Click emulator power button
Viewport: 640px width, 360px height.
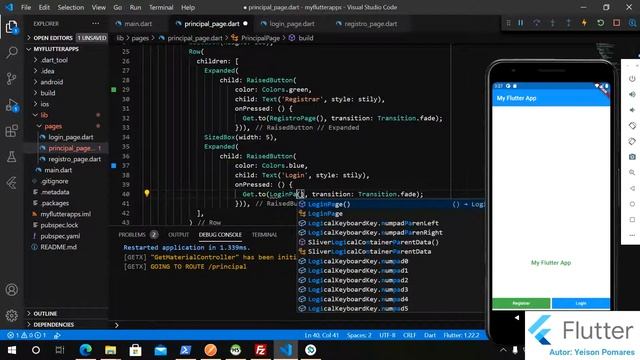(x=632, y=79)
